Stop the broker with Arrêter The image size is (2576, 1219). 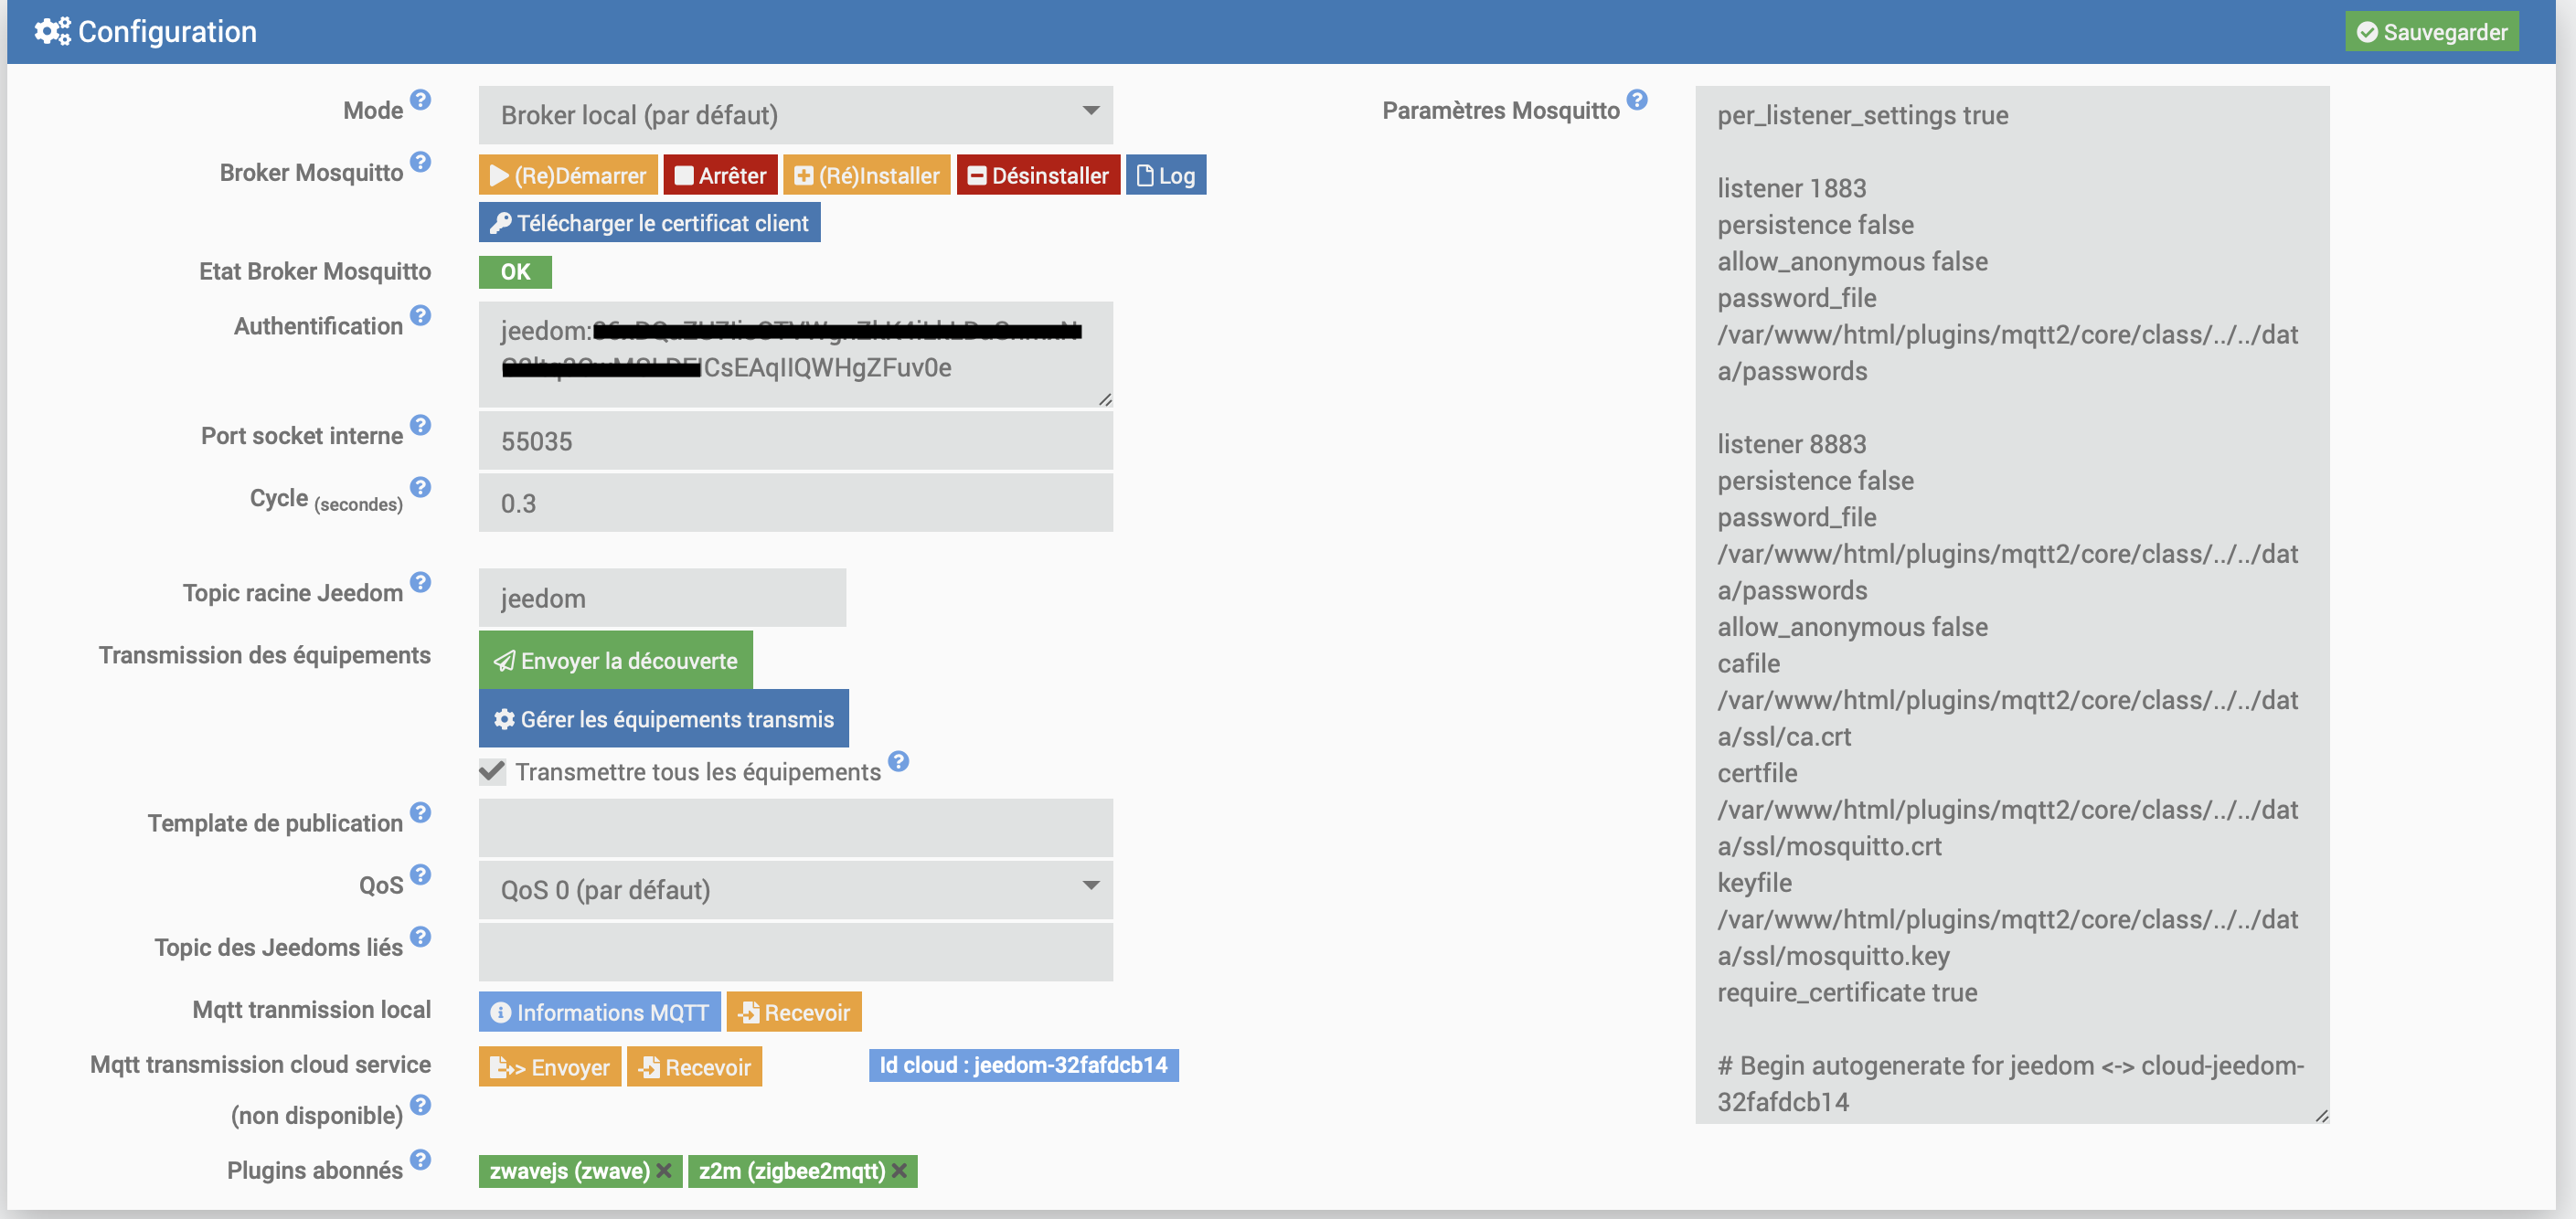pos(720,176)
